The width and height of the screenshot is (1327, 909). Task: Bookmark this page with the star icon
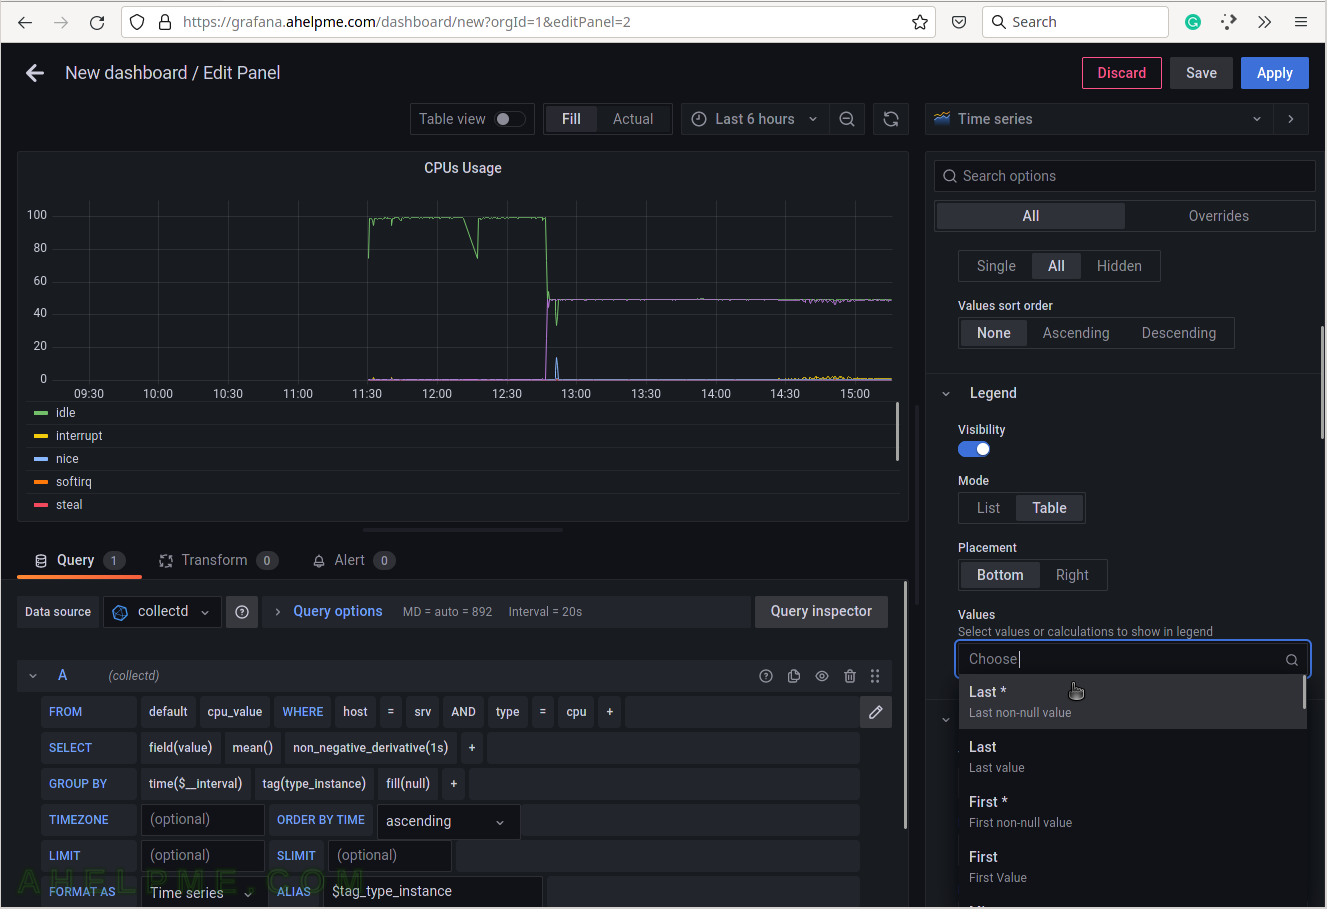coord(920,22)
